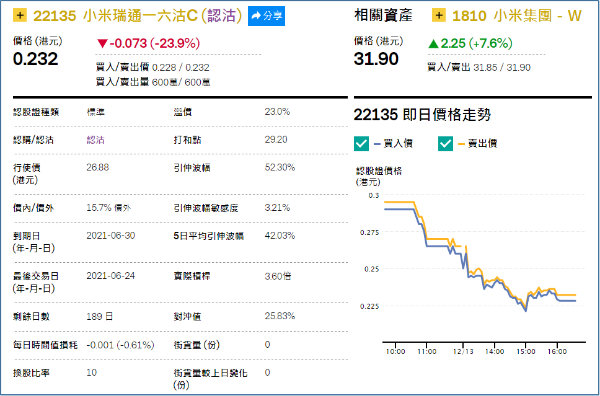
Task: Click the strike price value 26.88
Action: 98,168
